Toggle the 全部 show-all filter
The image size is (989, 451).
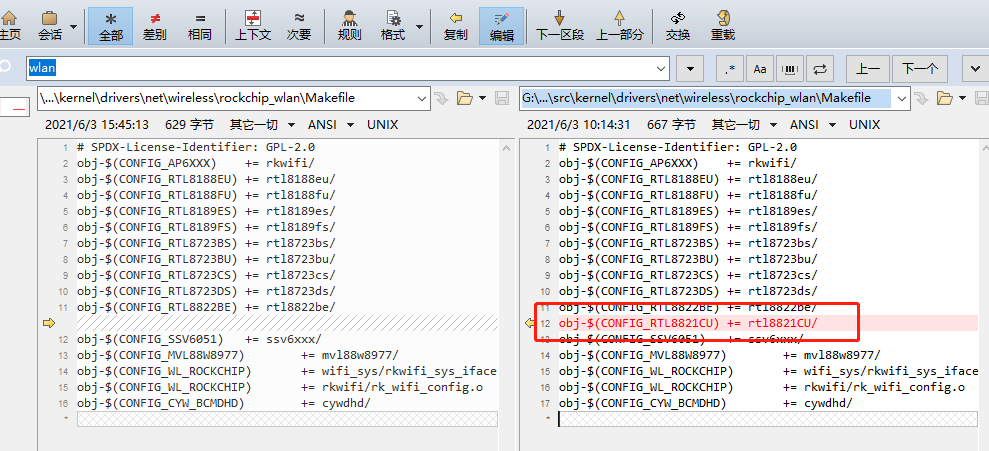[110, 26]
